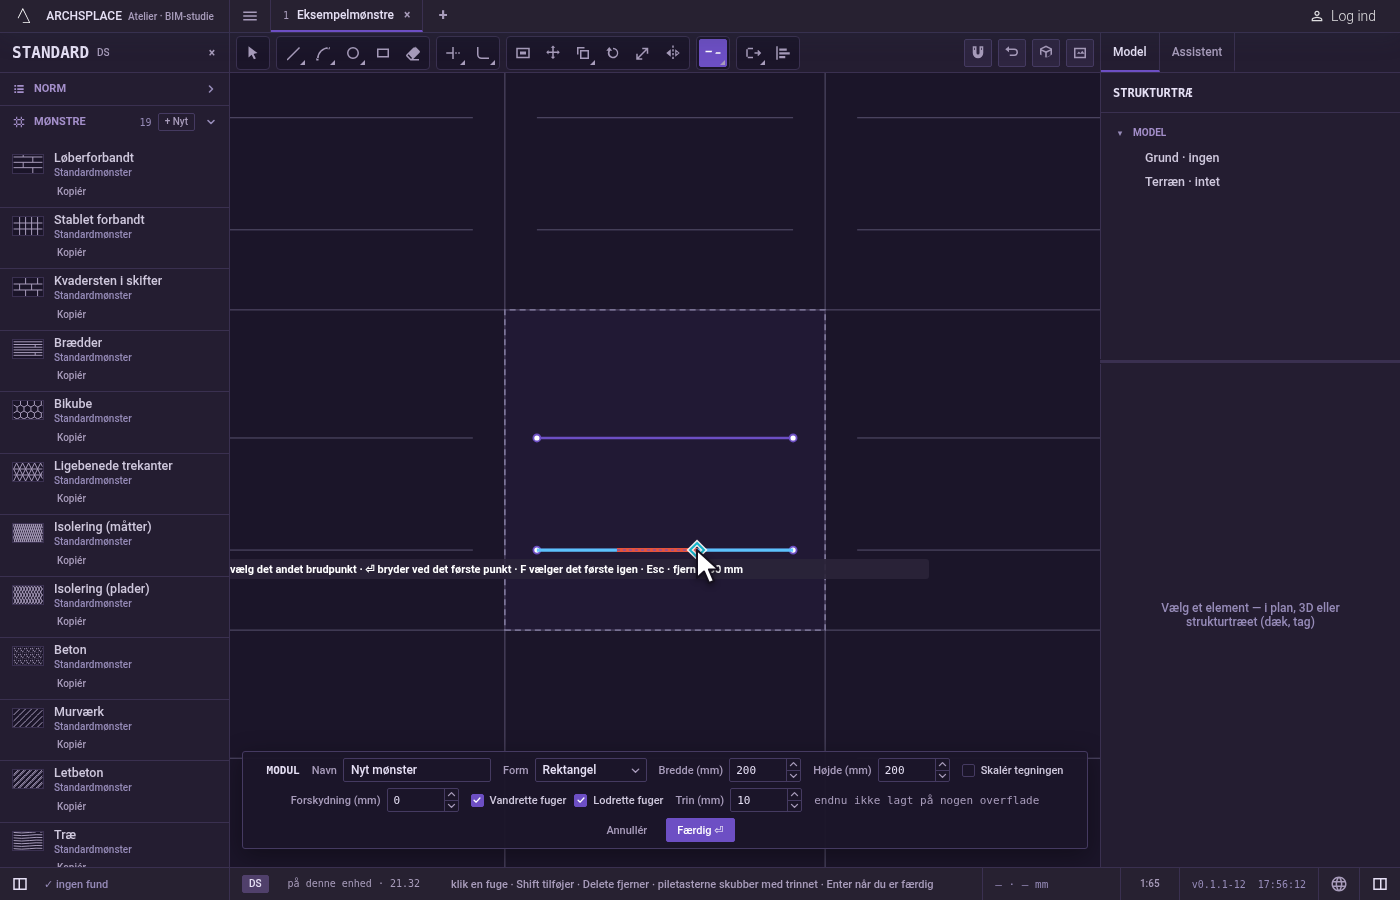This screenshot has width=1400, height=900.
Task: Pick the line drawing tool
Action: (x=293, y=53)
